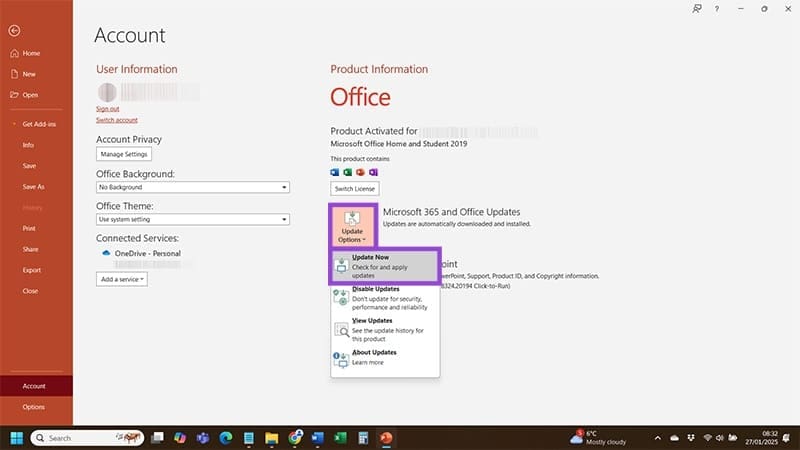Expand the Add a service dropdown

pyautogui.click(x=122, y=279)
